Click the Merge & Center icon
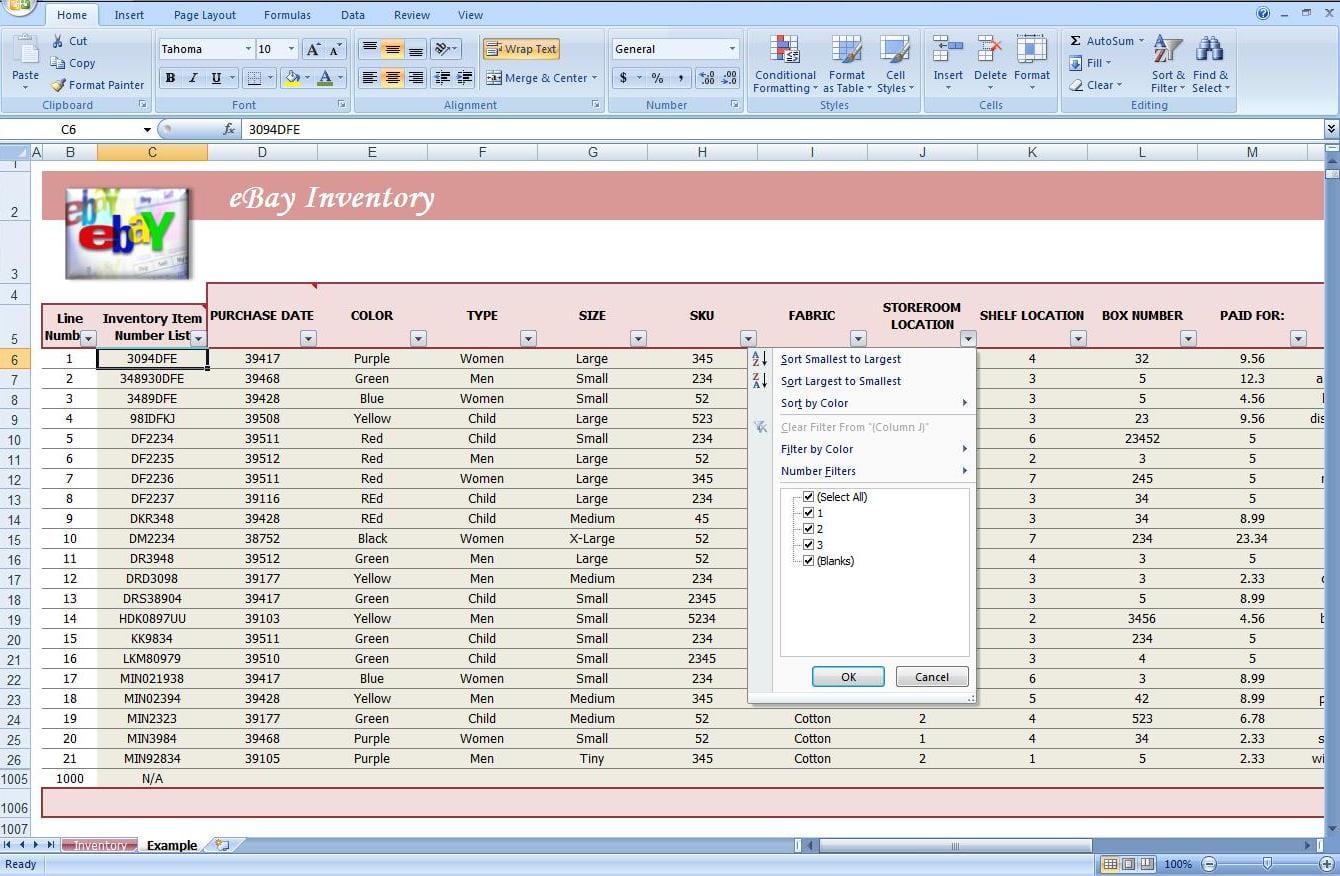 click(x=496, y=78)
